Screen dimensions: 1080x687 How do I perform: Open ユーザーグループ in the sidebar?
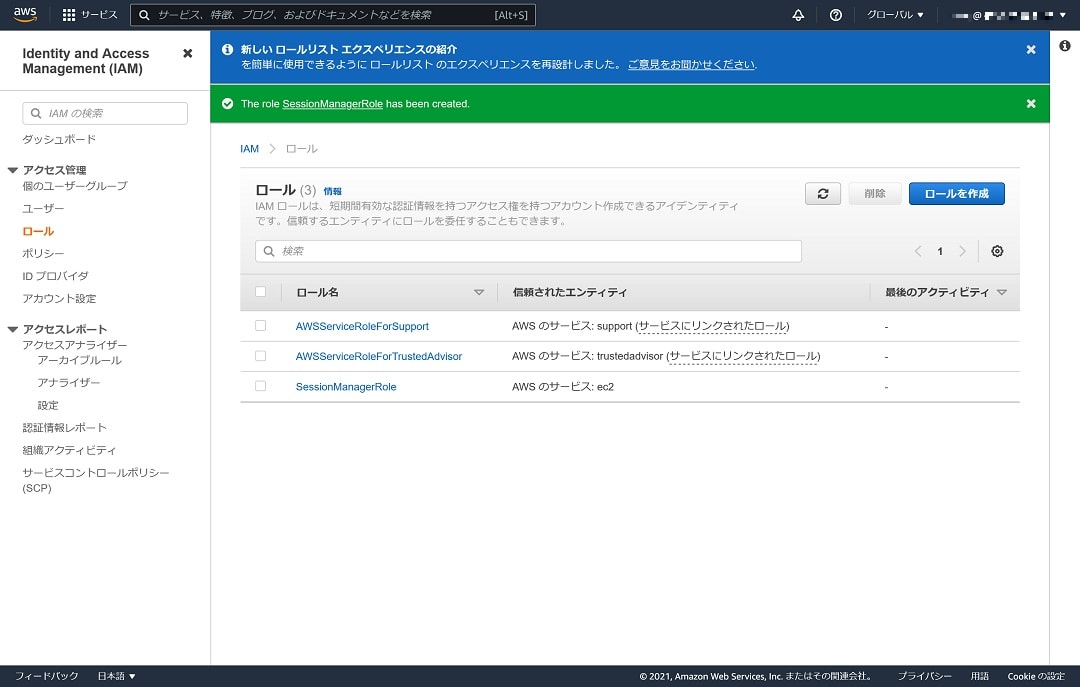(x=74, y=186)
